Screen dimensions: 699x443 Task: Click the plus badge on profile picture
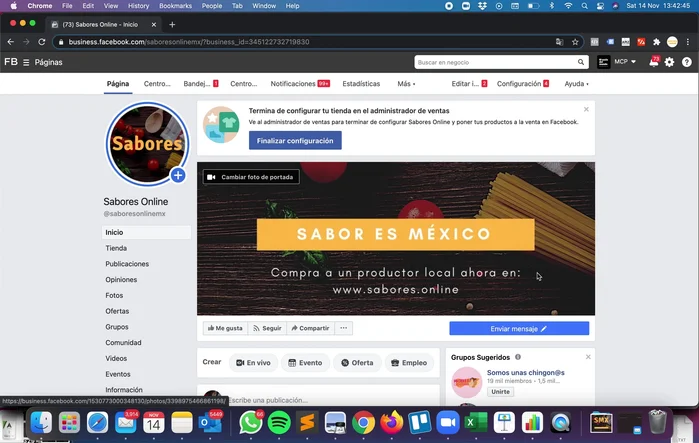click(178, 175)
